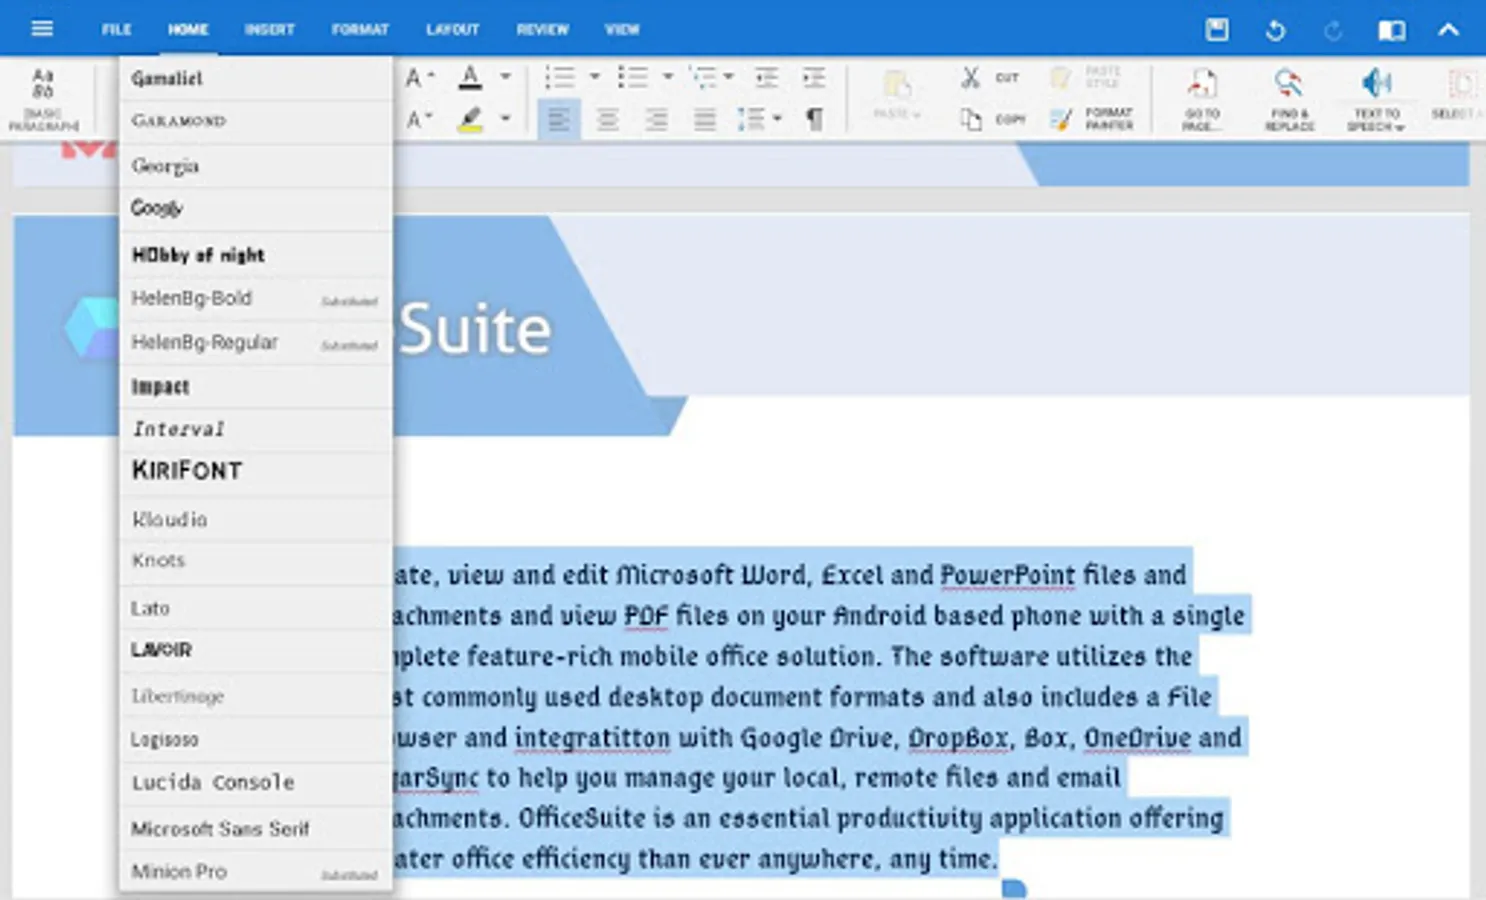The width and height of the screenshot is (1486, 900).
Task: Open the Layout tab
Action: pyautogui.click(x=452, y=30)
